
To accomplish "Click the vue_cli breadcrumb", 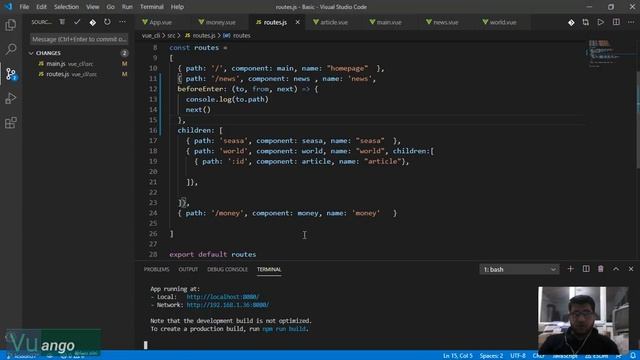I will 151,36.
